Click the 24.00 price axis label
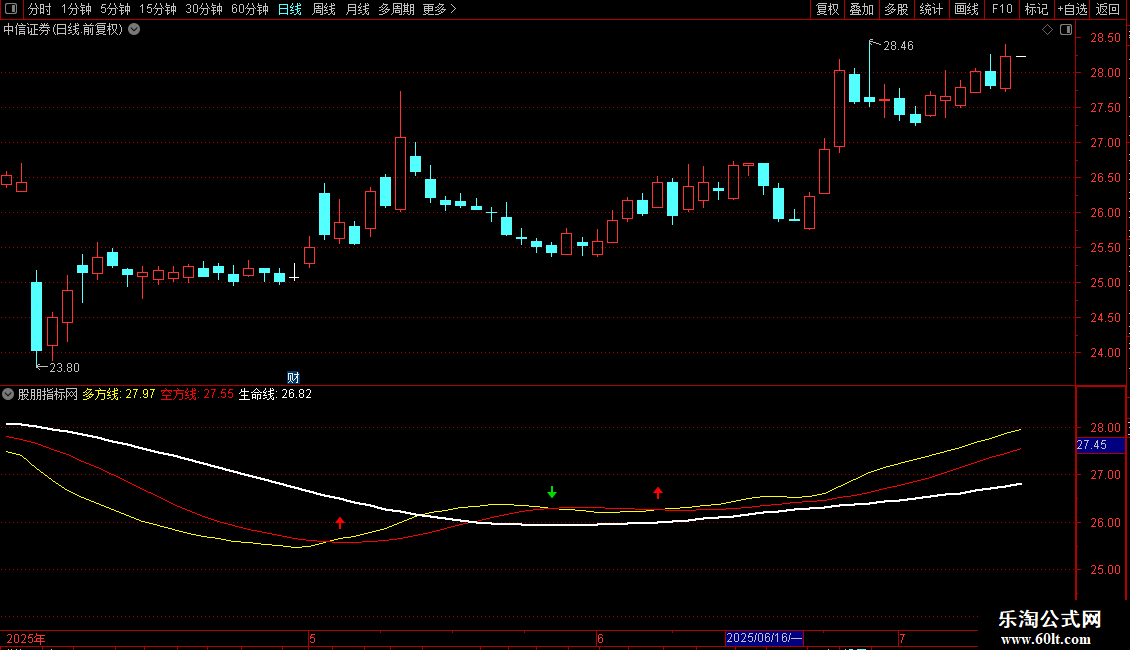Image resolution: width=1130 pixels, height=650 pixels. tap(1105, 353)
